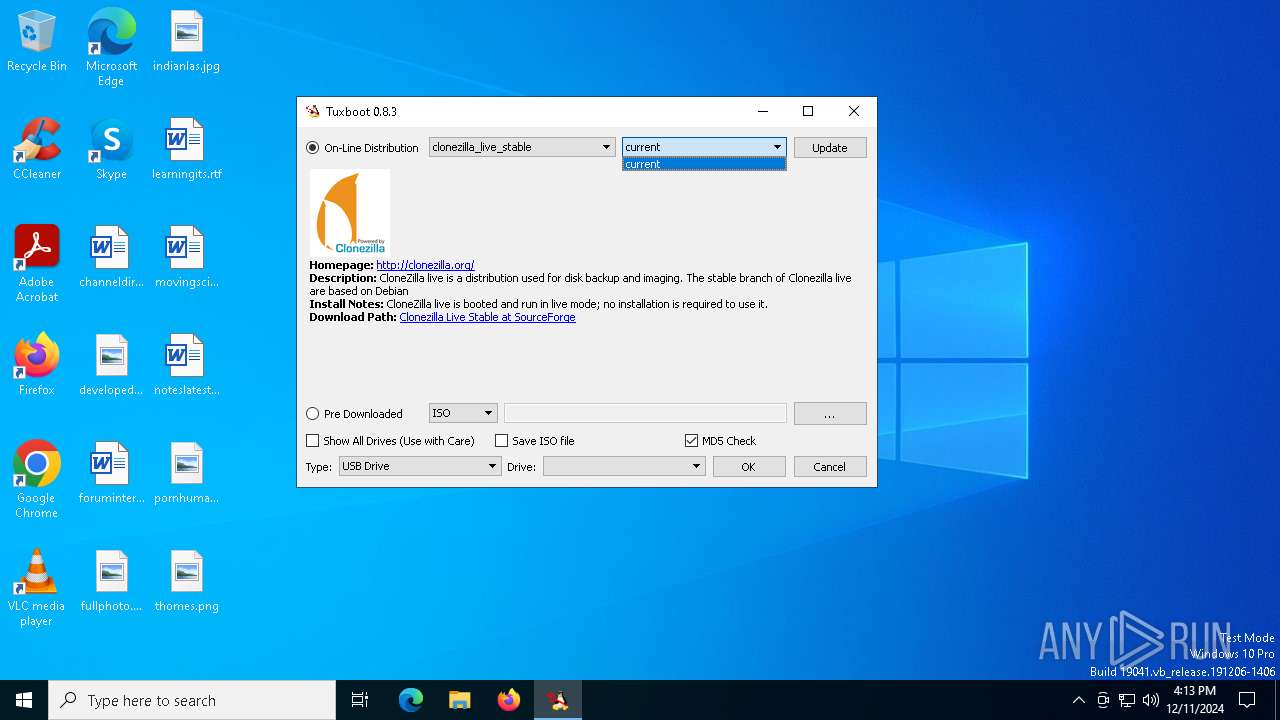
Task: Collapse the open version combo box
Action: 704,147
